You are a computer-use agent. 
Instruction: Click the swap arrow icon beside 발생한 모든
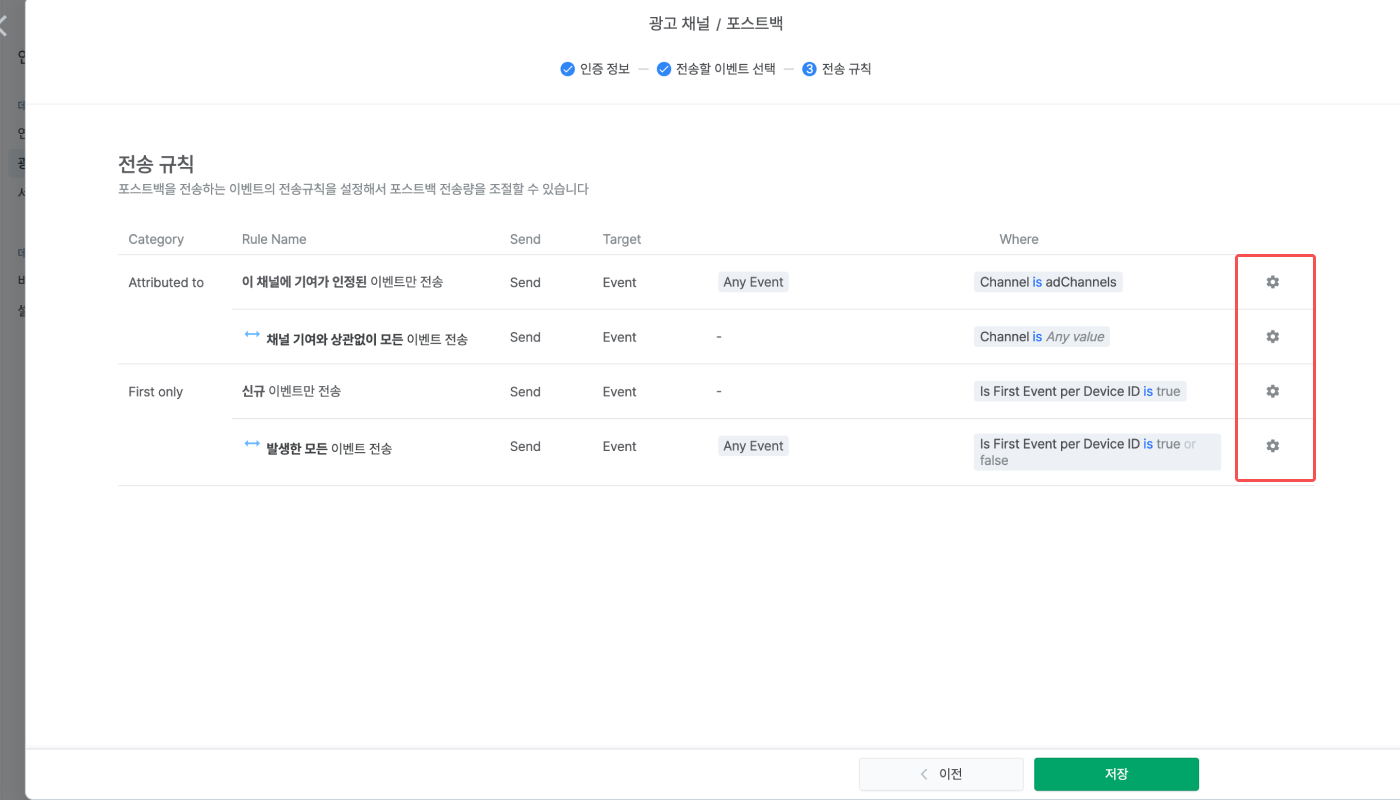(x=252, y=445)
